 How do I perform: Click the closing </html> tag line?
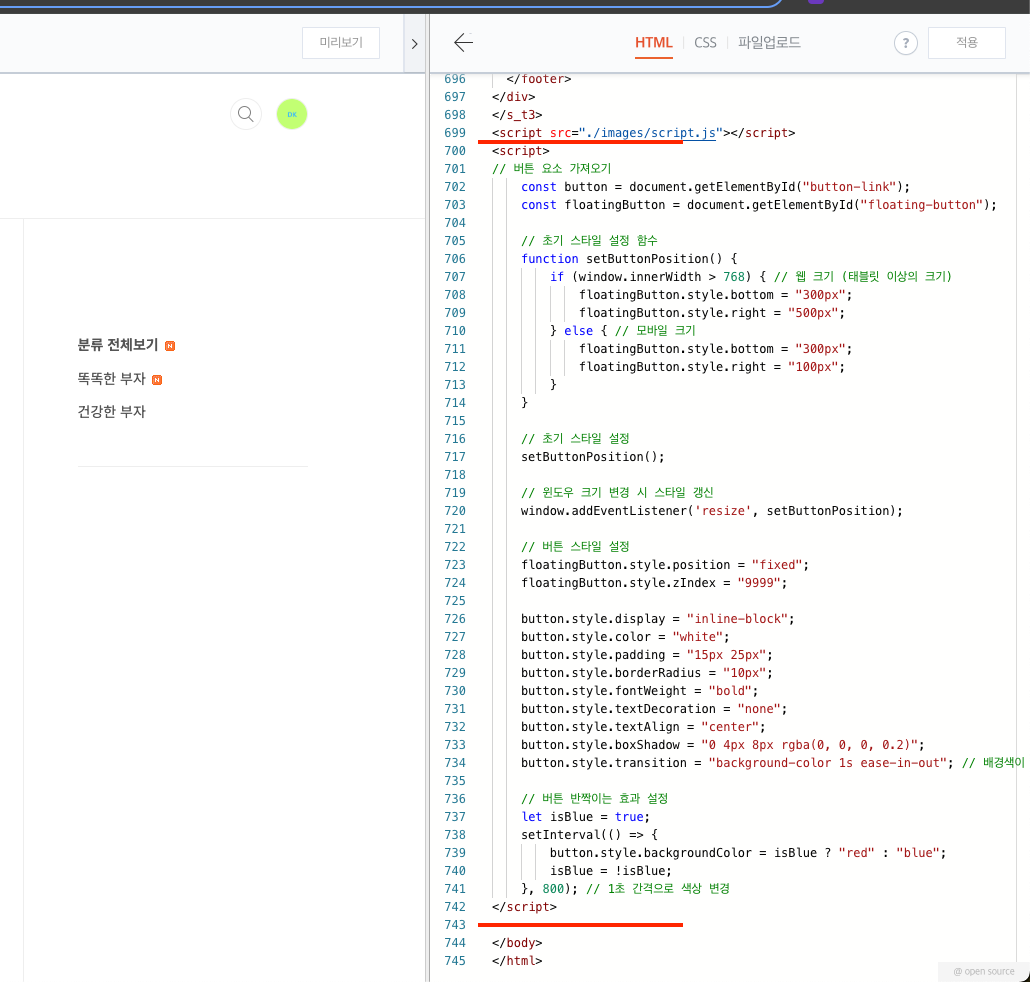coord(517,961)
